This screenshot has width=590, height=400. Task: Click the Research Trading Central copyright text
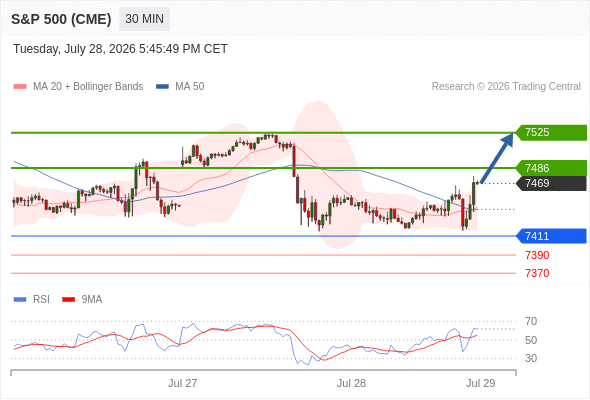pyautogui.click(x=506, y=87)
